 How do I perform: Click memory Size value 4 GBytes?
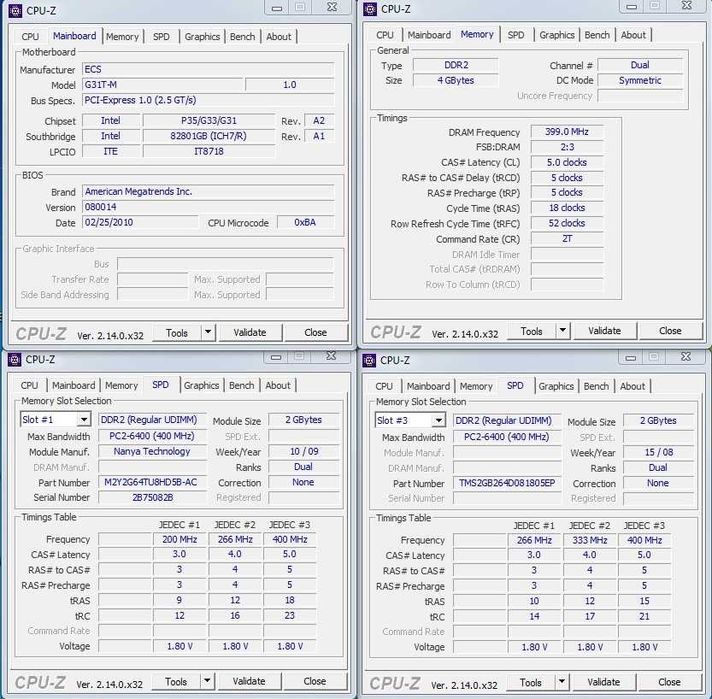tap(455, 80)
